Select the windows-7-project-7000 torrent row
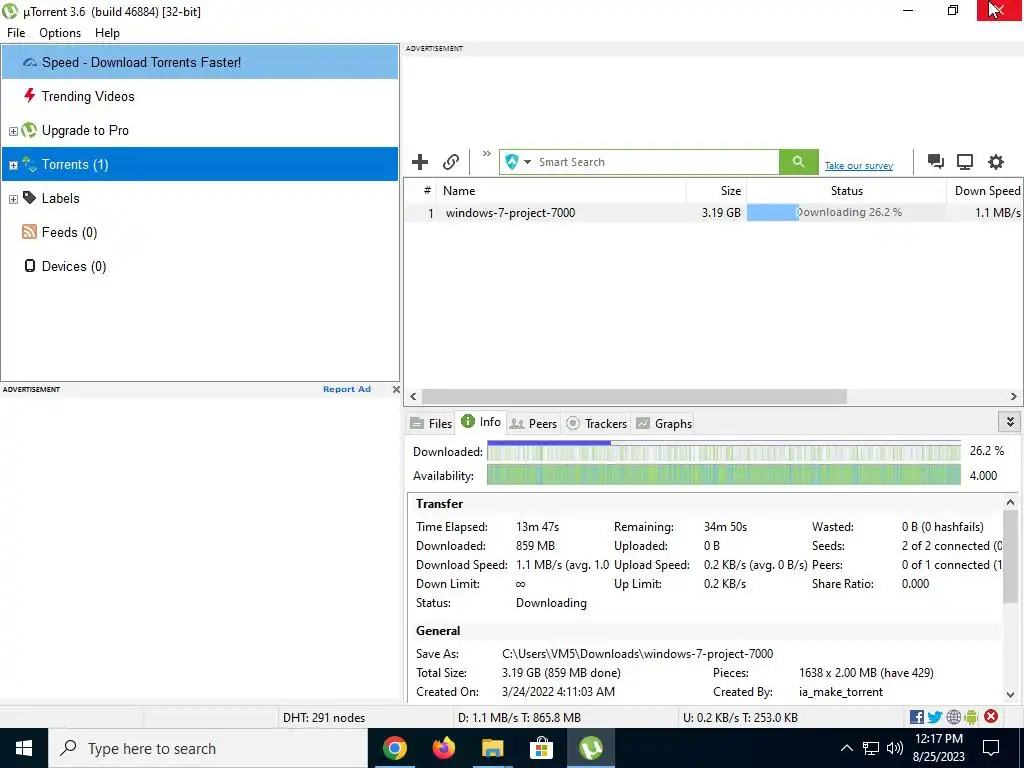The height and width of the screenshot is (768, 1024). click(x=713, y=212)
